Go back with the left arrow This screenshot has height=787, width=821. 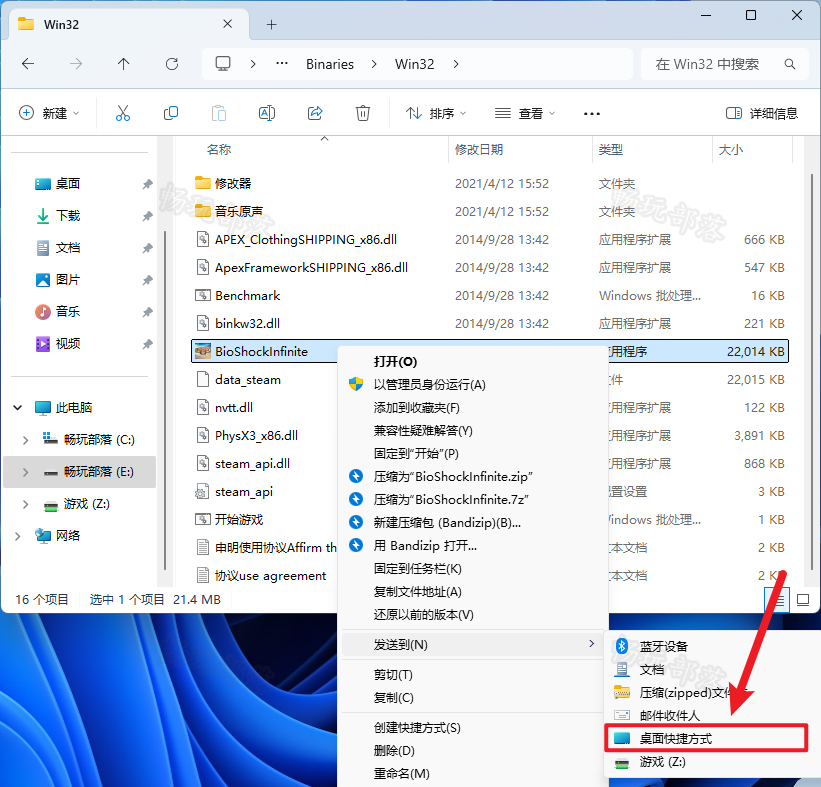(28, 64)
